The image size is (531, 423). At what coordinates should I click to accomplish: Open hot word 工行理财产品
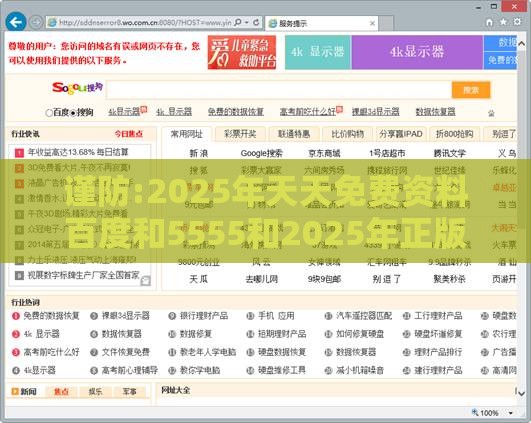click(438, 316)
